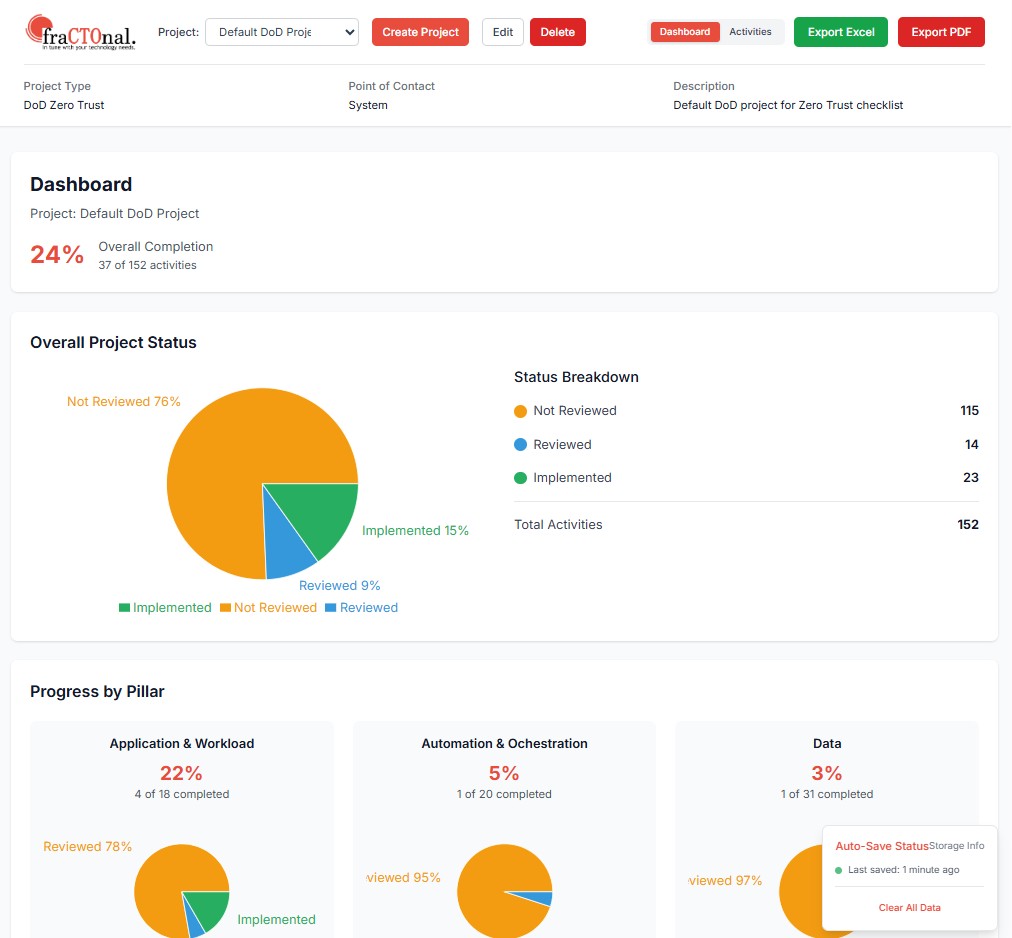Toggle the Reviewed series in the pie legend

point(361,607)
